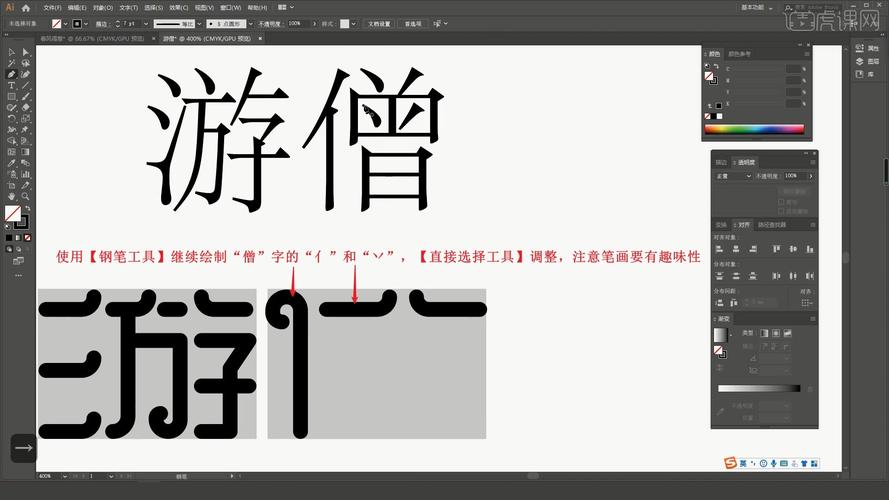Click the gradient slider bar in Gradient panel

coord(759,388)
